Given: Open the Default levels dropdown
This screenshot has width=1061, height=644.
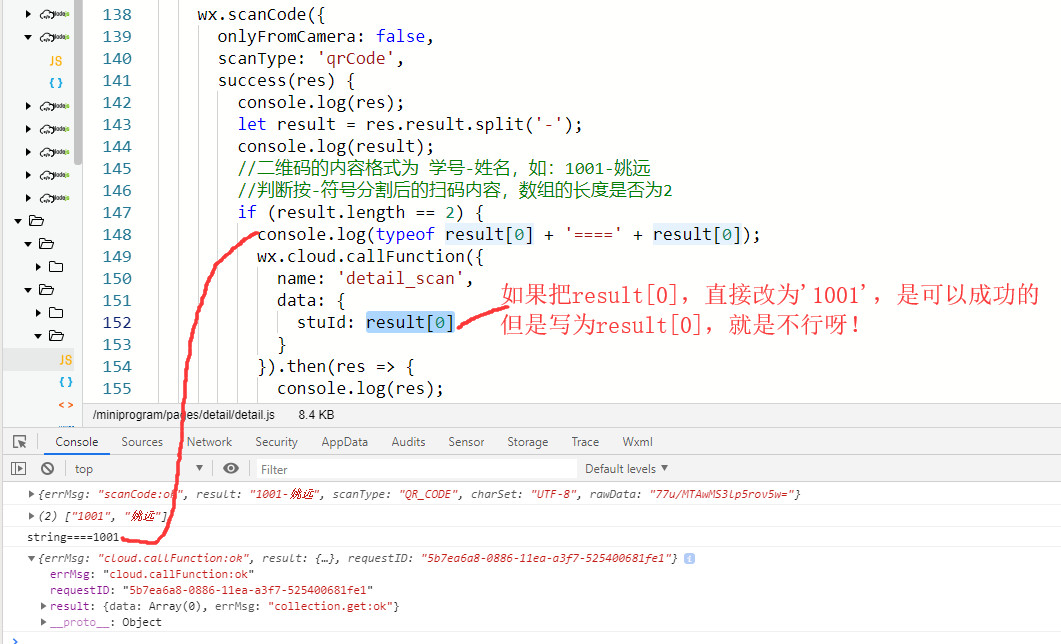Looking at the screenshot, I should [x=626, y=469].
